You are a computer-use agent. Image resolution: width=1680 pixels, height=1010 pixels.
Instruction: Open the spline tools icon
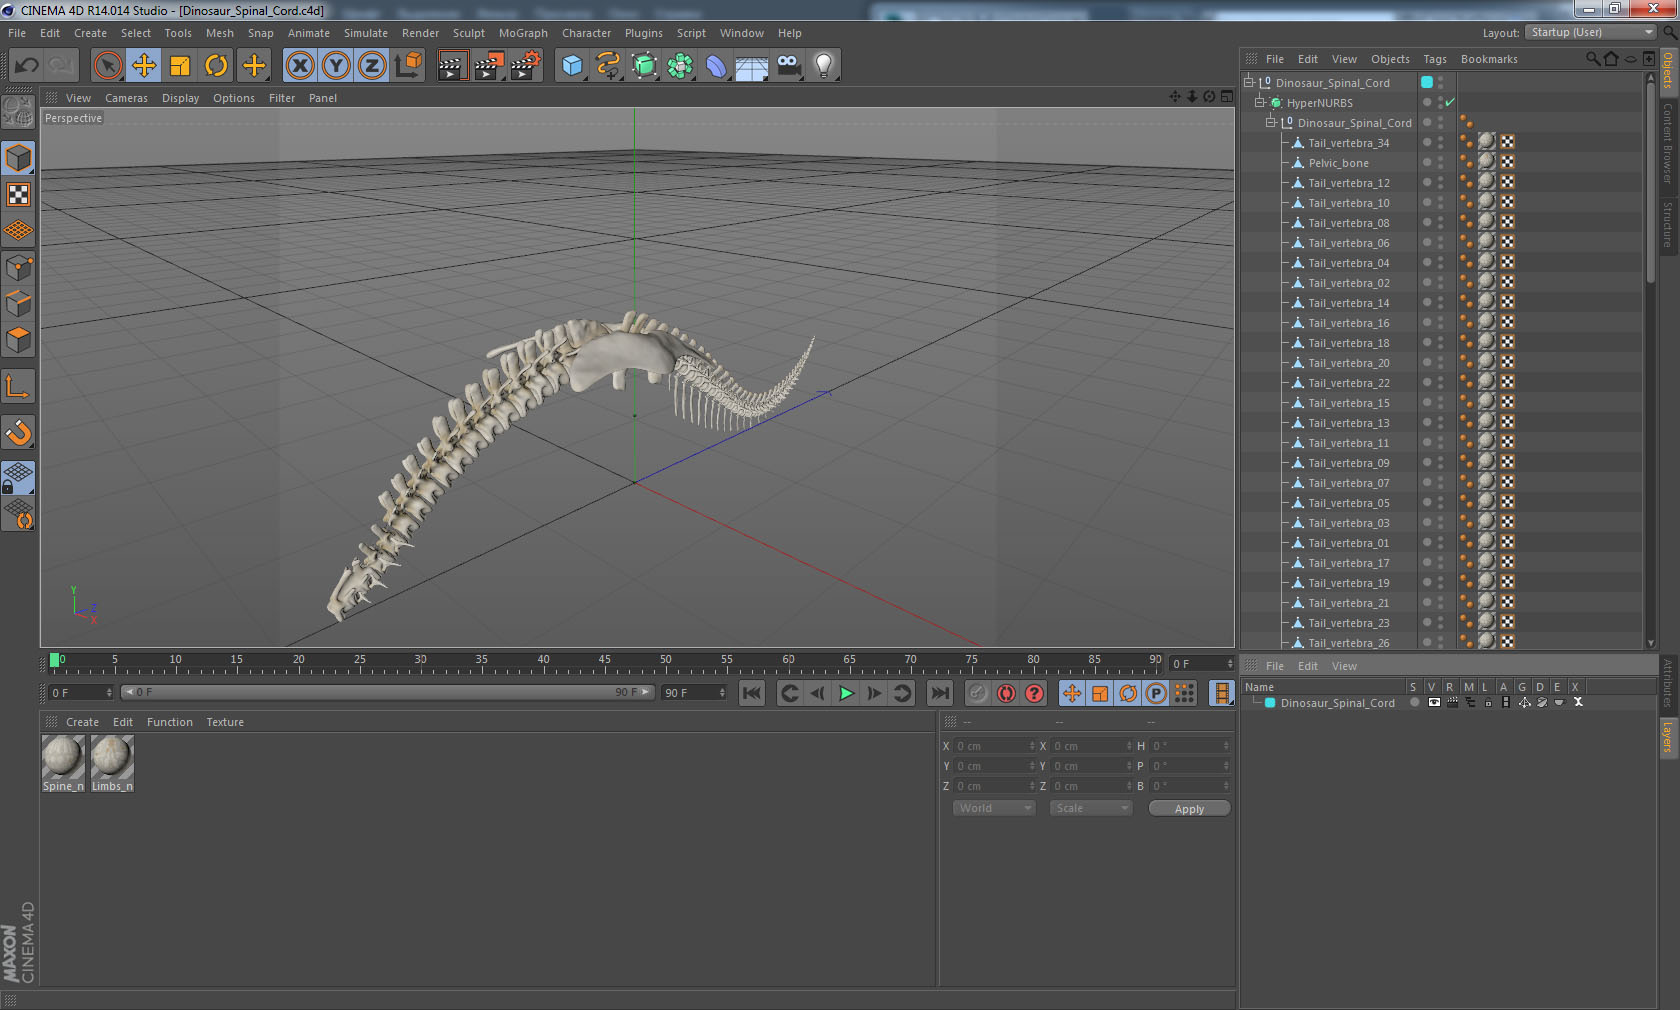coord(608,66)
